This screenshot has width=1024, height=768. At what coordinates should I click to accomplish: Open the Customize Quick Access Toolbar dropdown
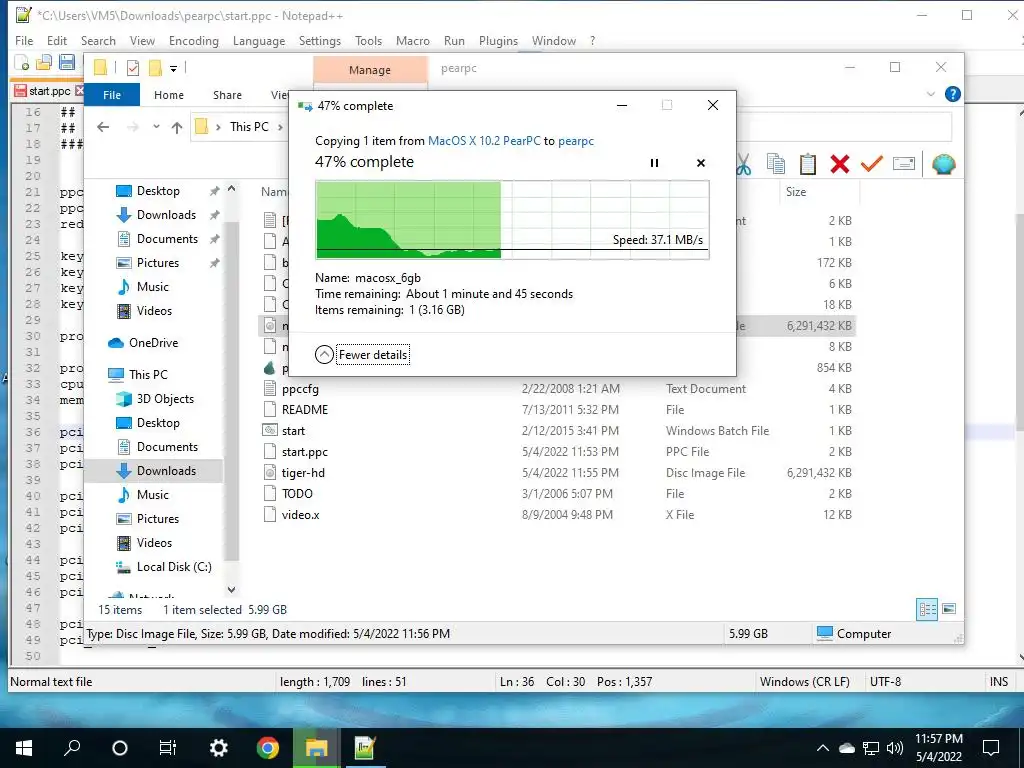click(x=173, y=69)
